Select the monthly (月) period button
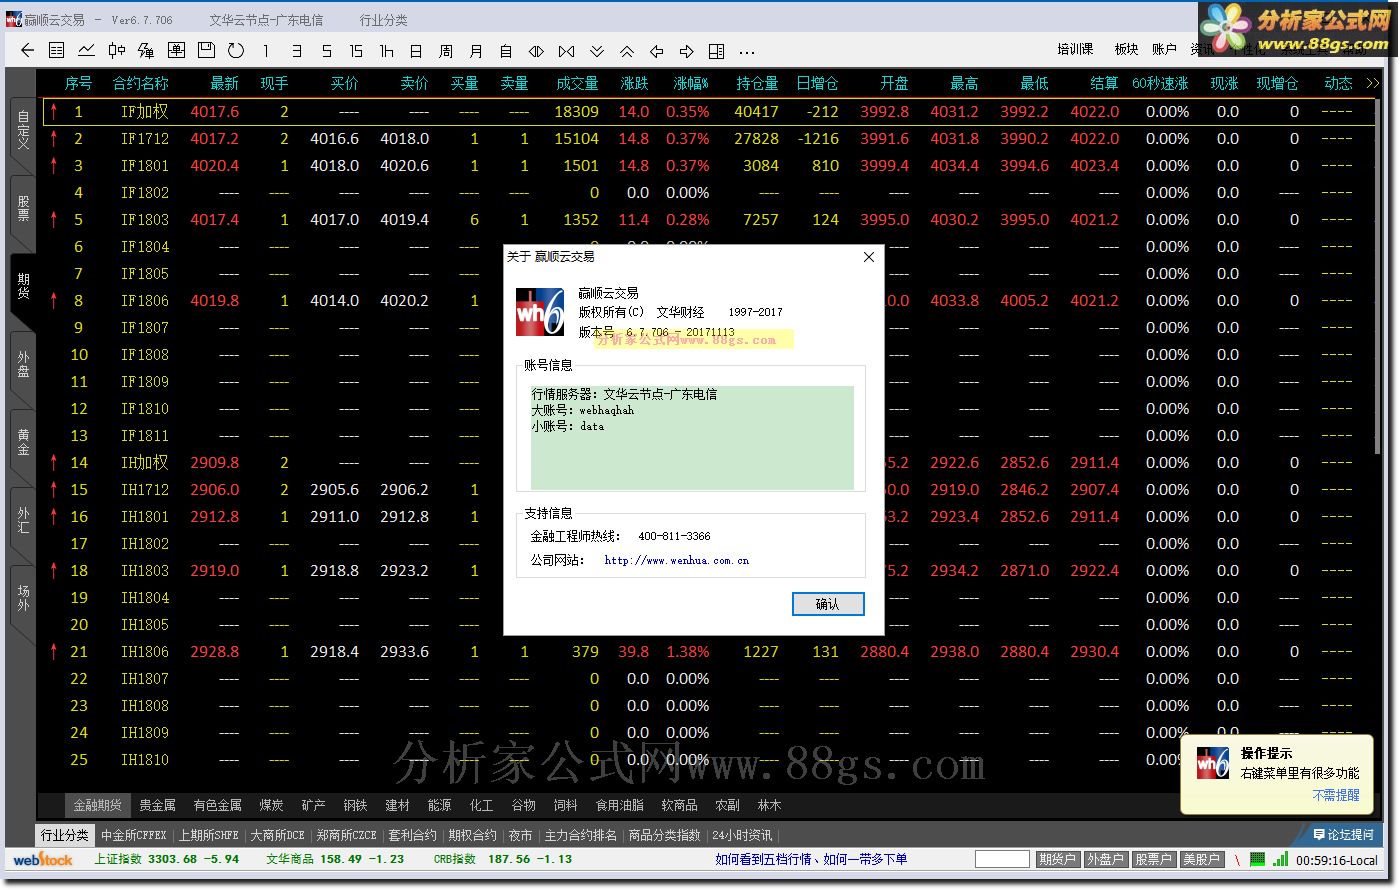This screenshot has height=890, width=1400. point(476,50)
